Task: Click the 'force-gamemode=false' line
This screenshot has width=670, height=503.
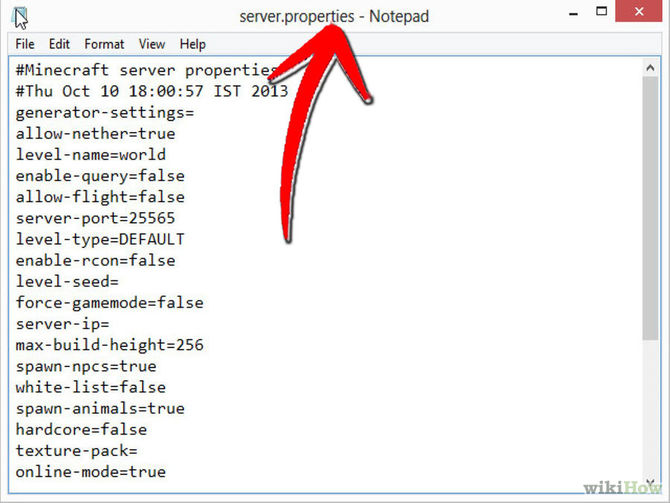Action: pyautogui.click(x=109, y=303)
